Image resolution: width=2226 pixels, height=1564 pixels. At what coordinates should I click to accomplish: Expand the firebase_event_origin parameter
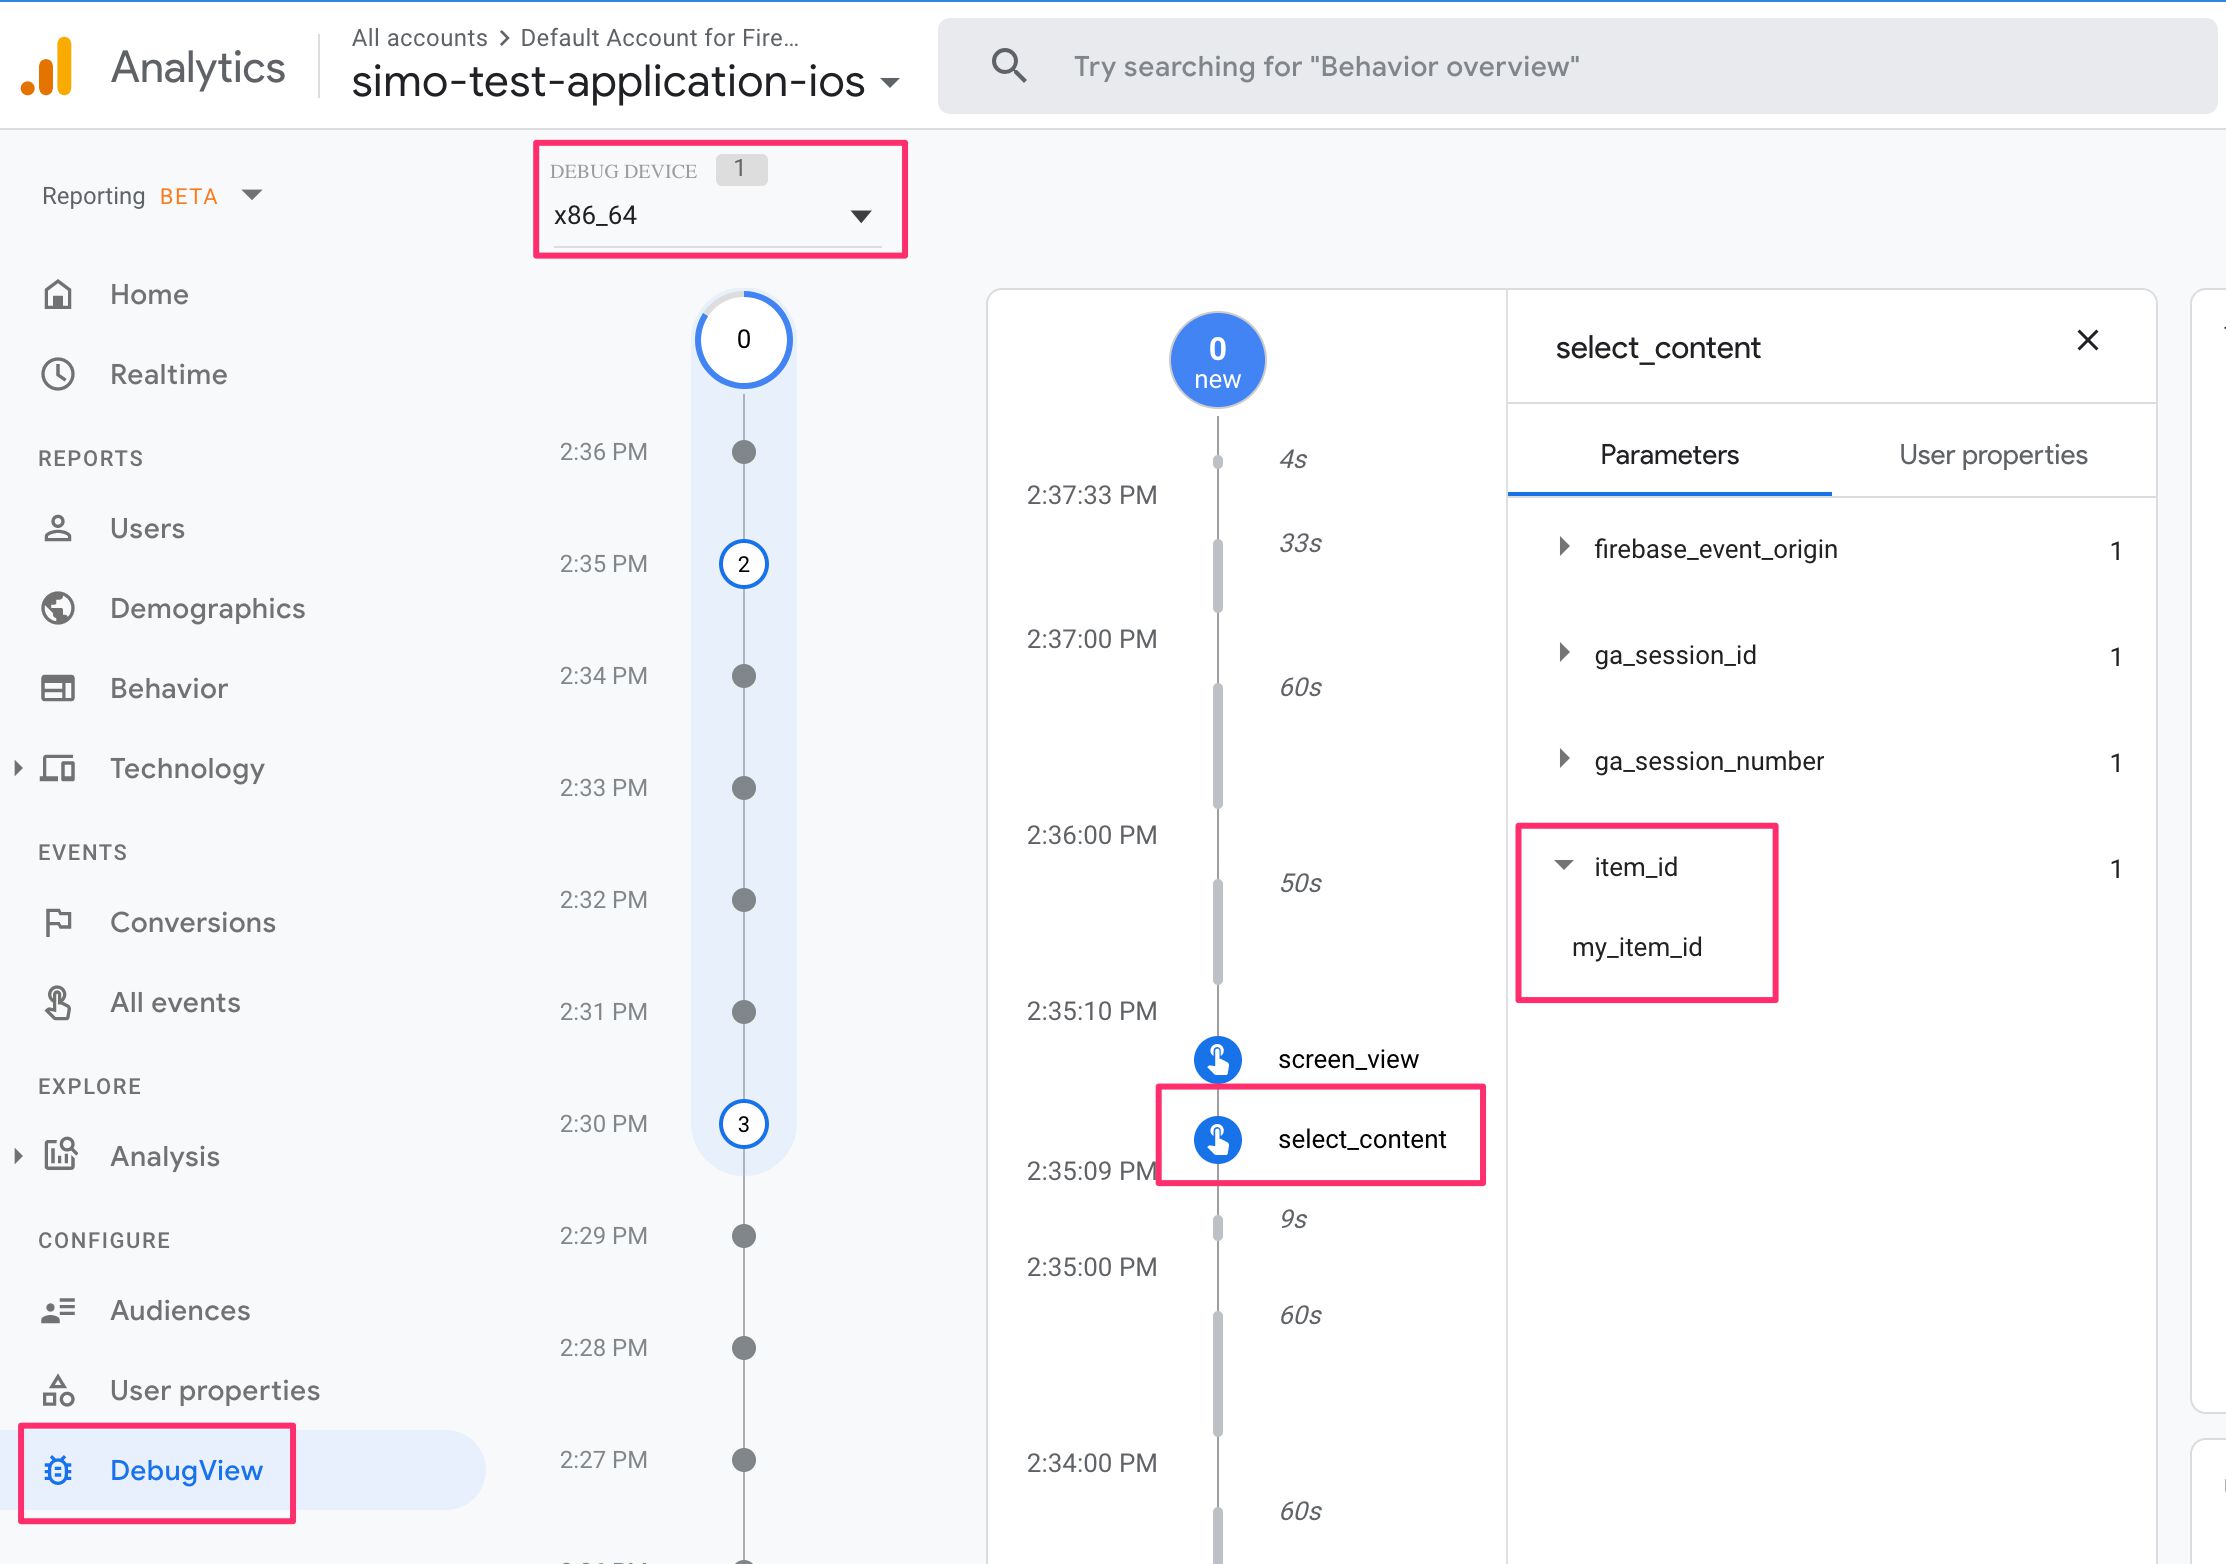click(1565, 547)
